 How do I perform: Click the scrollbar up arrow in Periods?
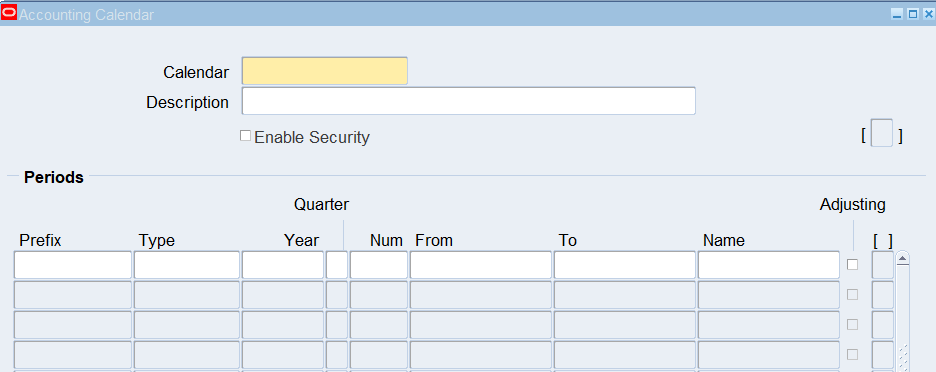coord(903,259)
